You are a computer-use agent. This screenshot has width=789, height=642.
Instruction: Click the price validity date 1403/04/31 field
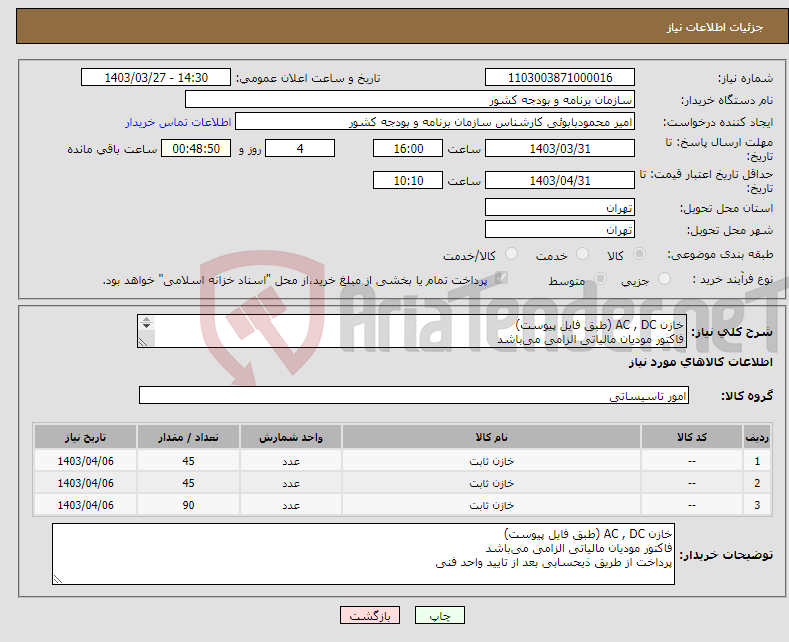click(560, 180)
